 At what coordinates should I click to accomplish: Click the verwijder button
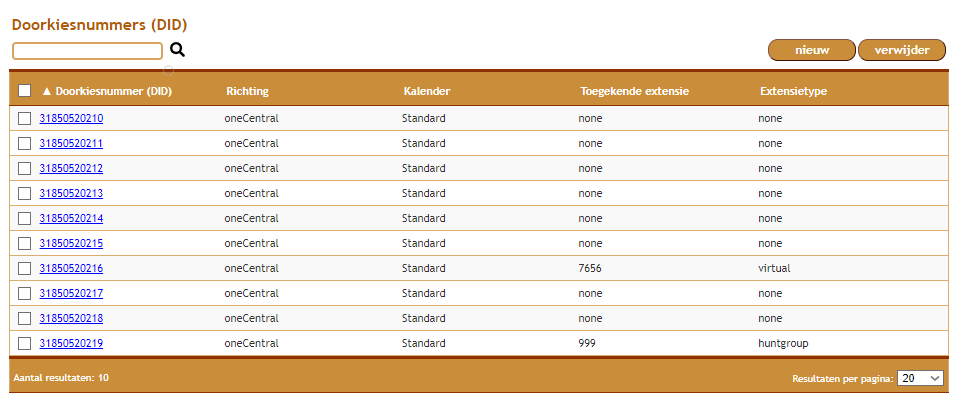[x=902, y=50]
